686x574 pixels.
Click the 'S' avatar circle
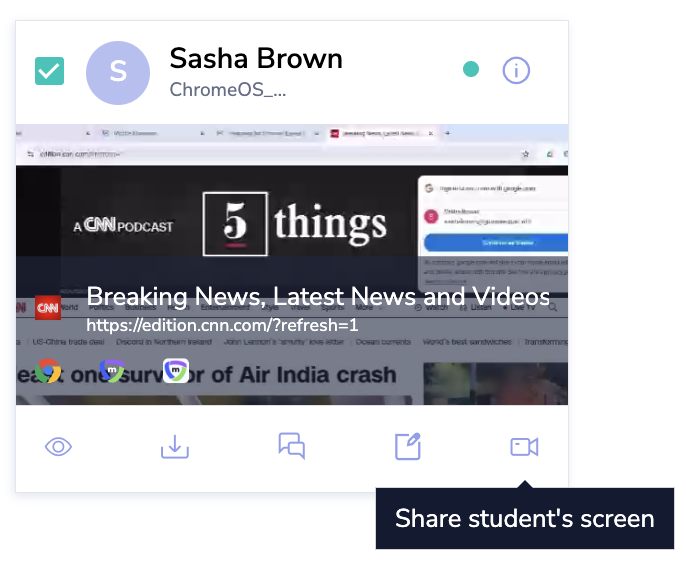tap(118, 72)
